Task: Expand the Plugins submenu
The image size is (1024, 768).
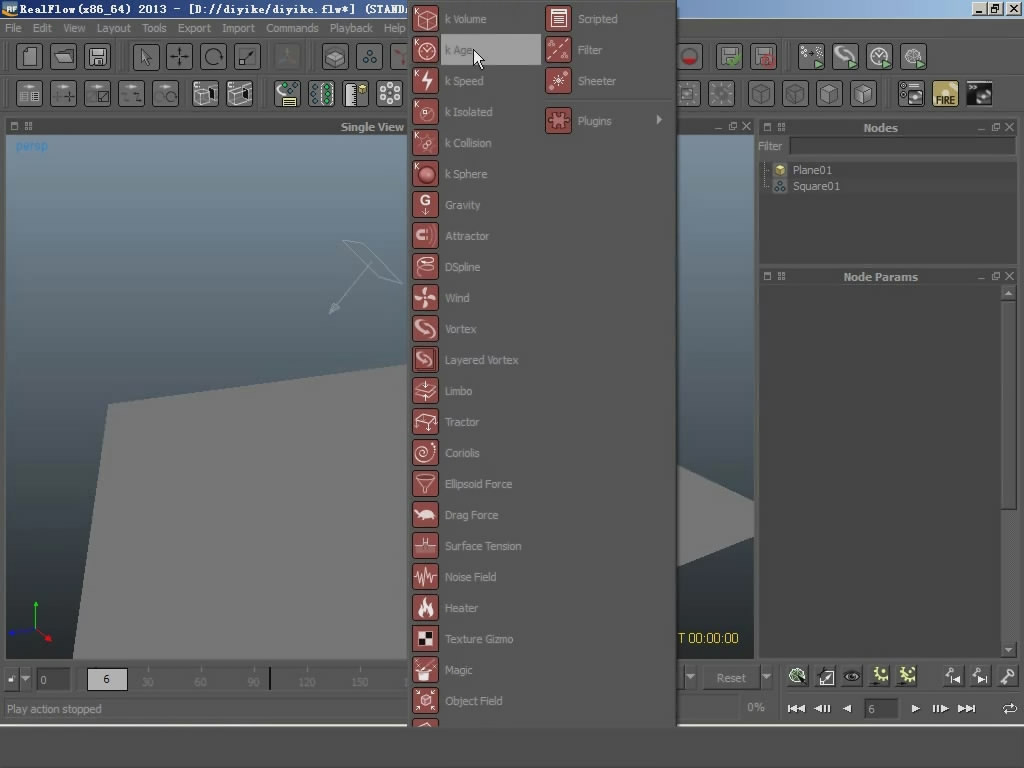Action: [x=608, y=121]
